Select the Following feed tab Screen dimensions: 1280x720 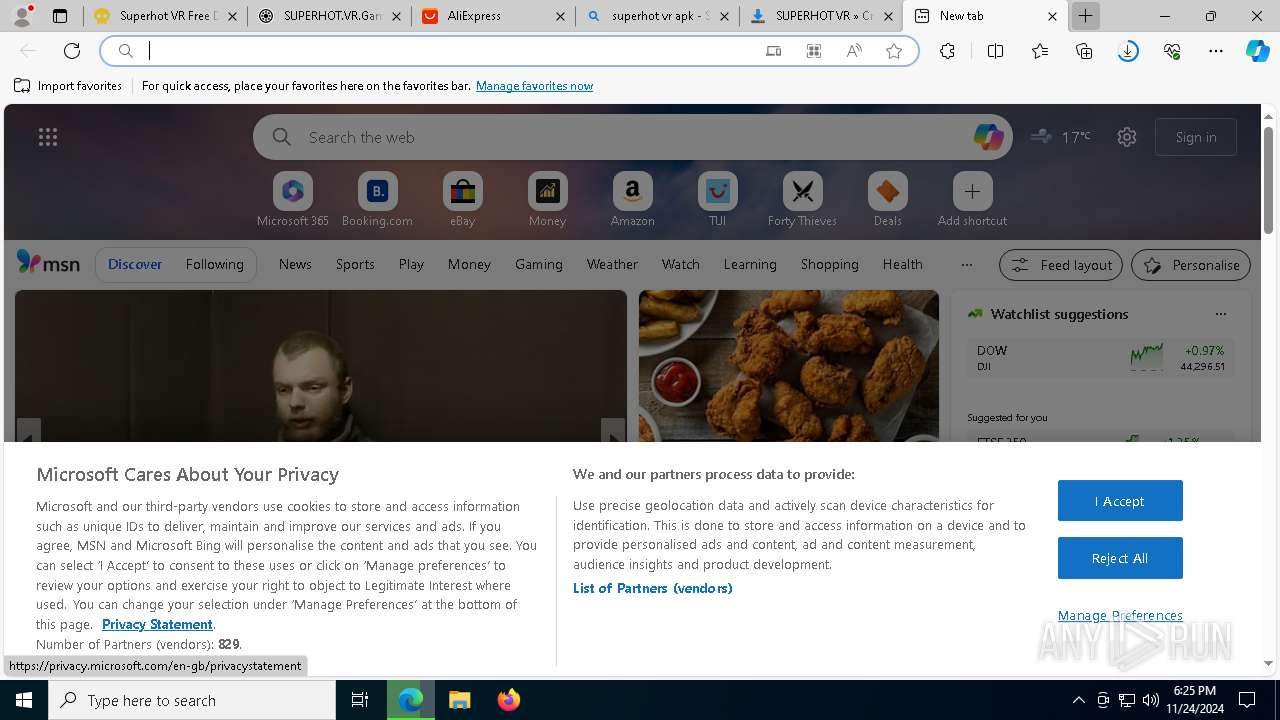point(214,264)
